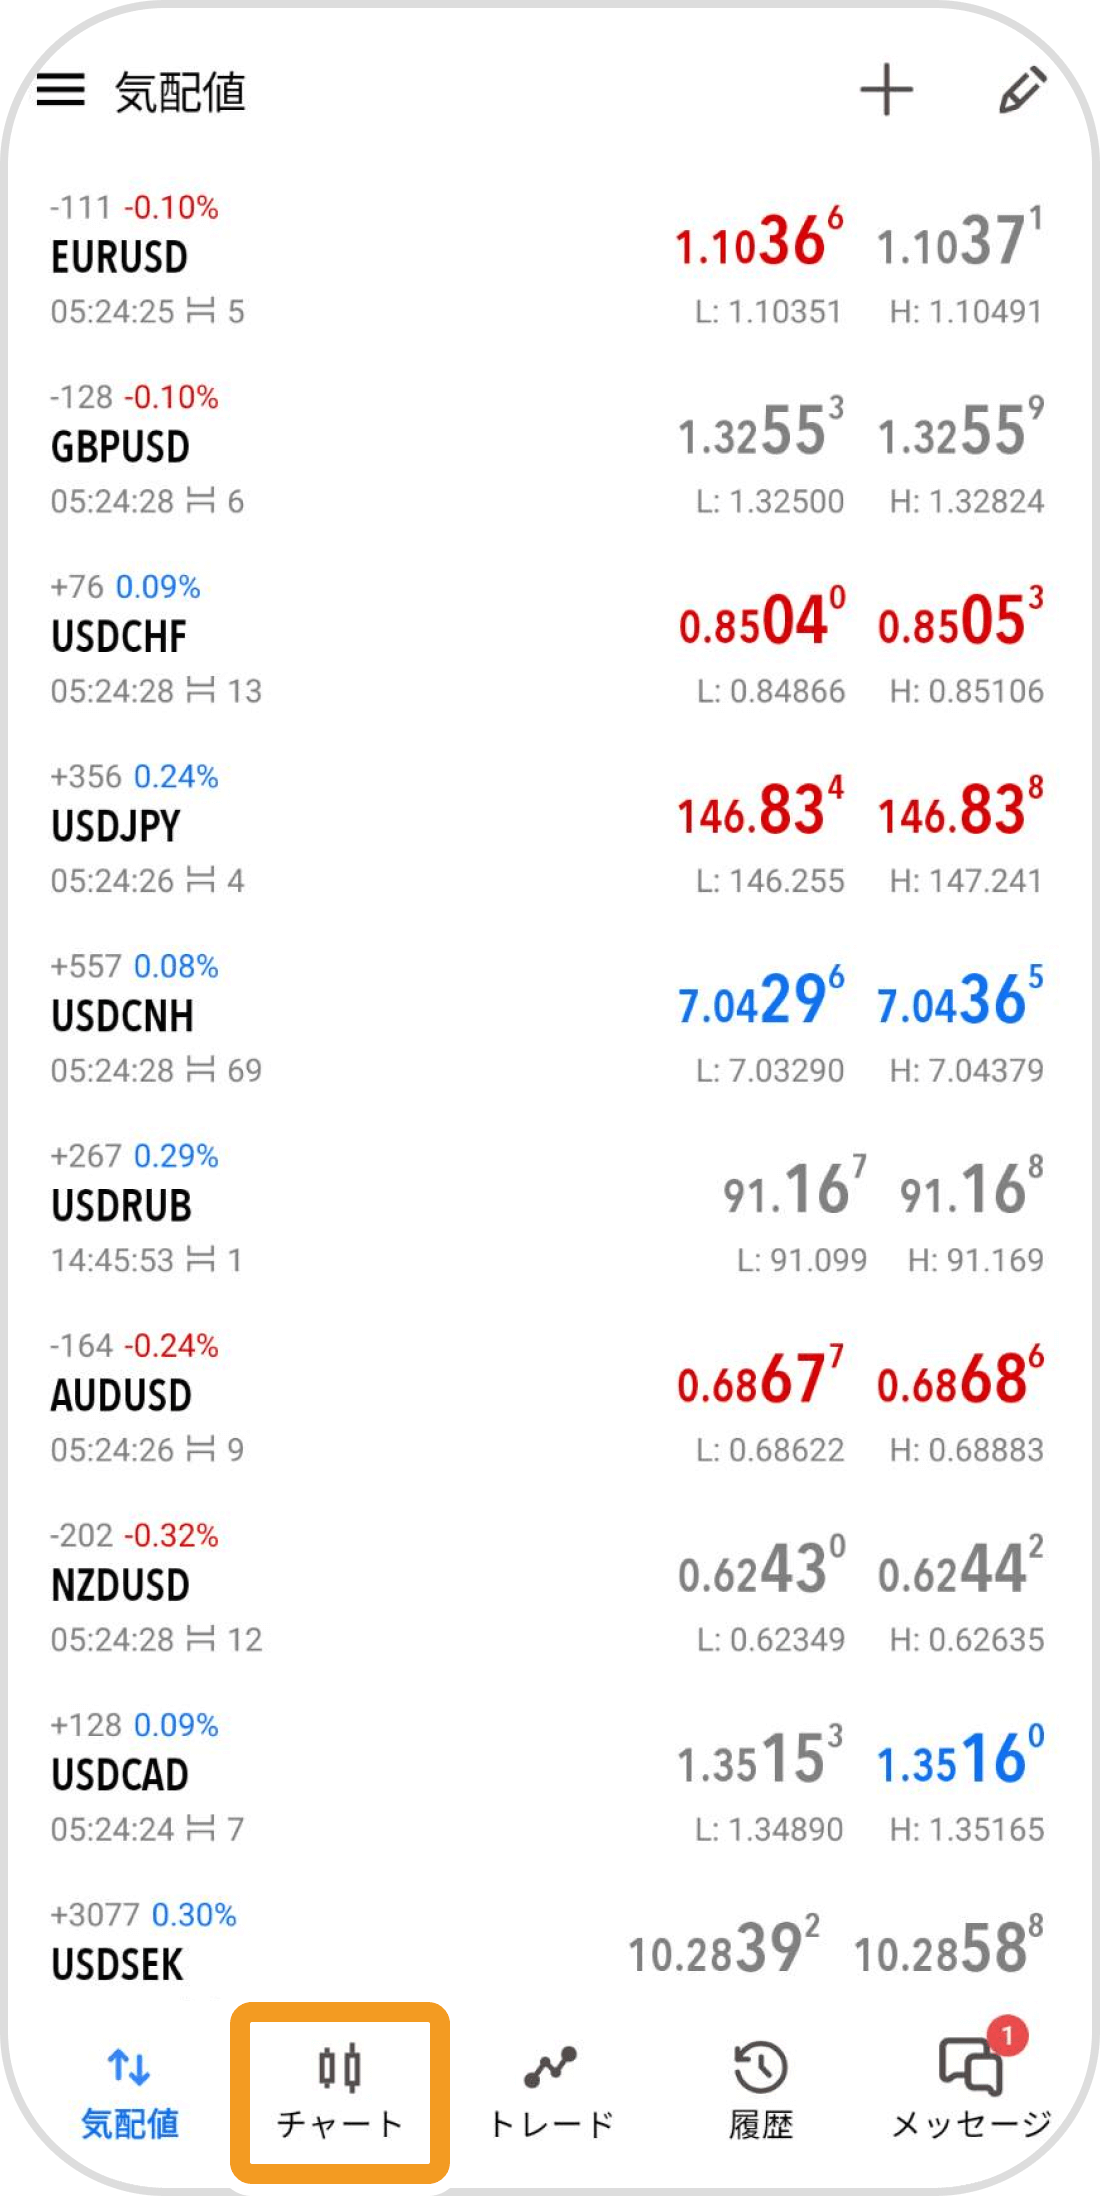Tap EURUSD ask price 1.1037
Image resolution: width=1100 pixels, height=2196 pixels.
(960, 238)
